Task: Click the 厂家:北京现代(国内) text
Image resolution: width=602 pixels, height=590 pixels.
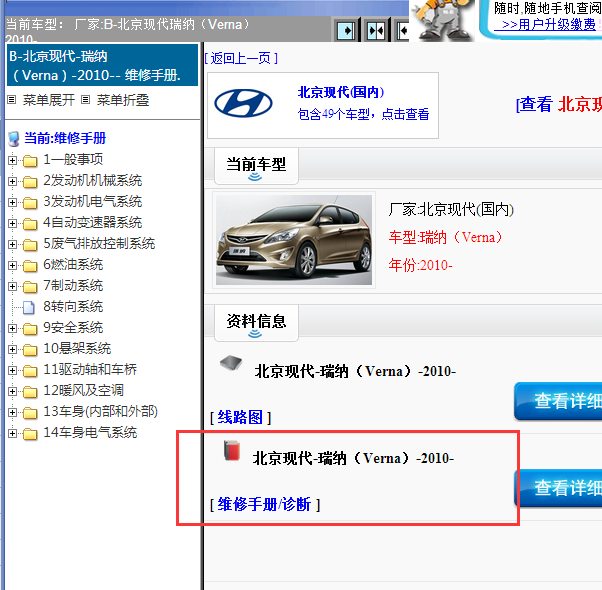Action: tap(451, 210)
